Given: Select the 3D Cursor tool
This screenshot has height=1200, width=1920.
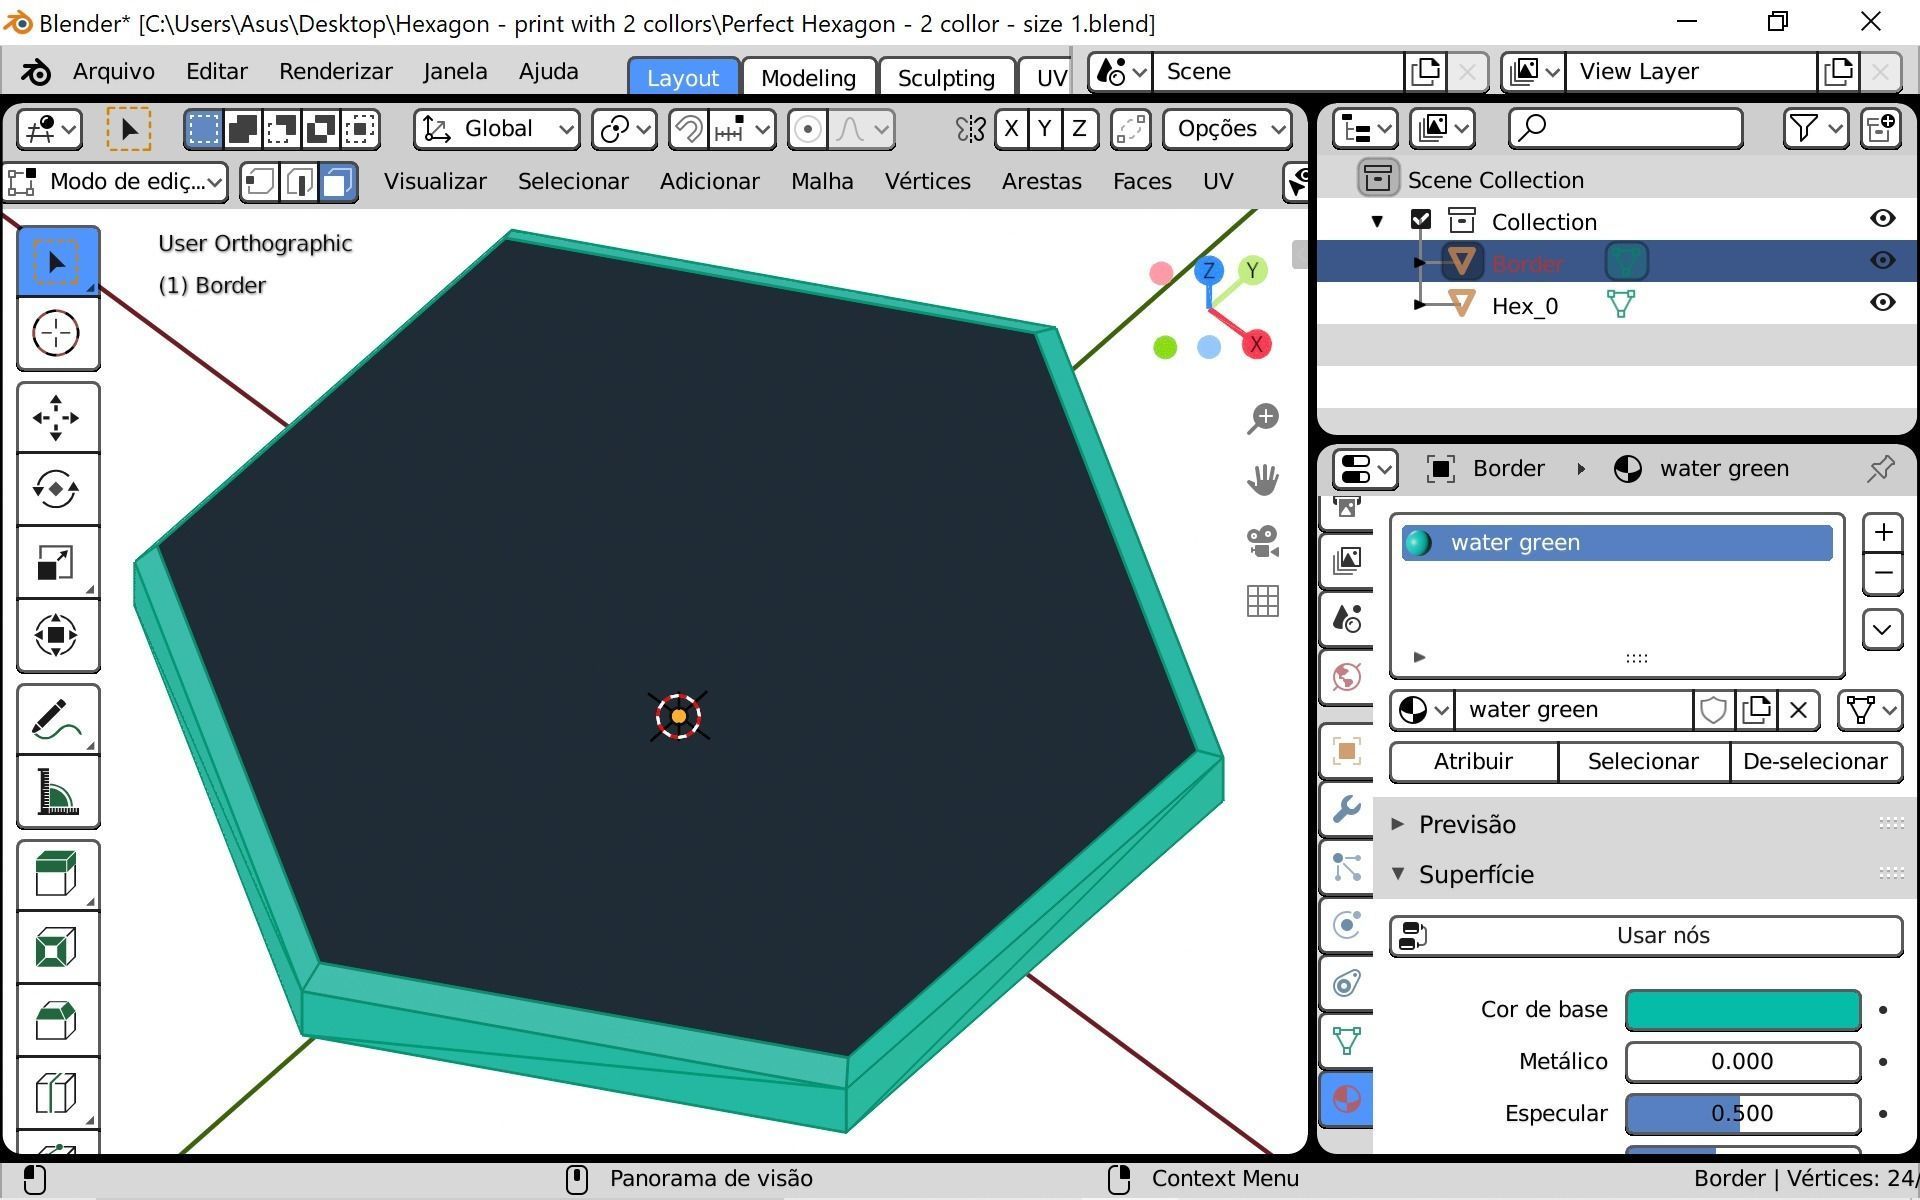Looking at the screenshot, I should coord(57,334).
